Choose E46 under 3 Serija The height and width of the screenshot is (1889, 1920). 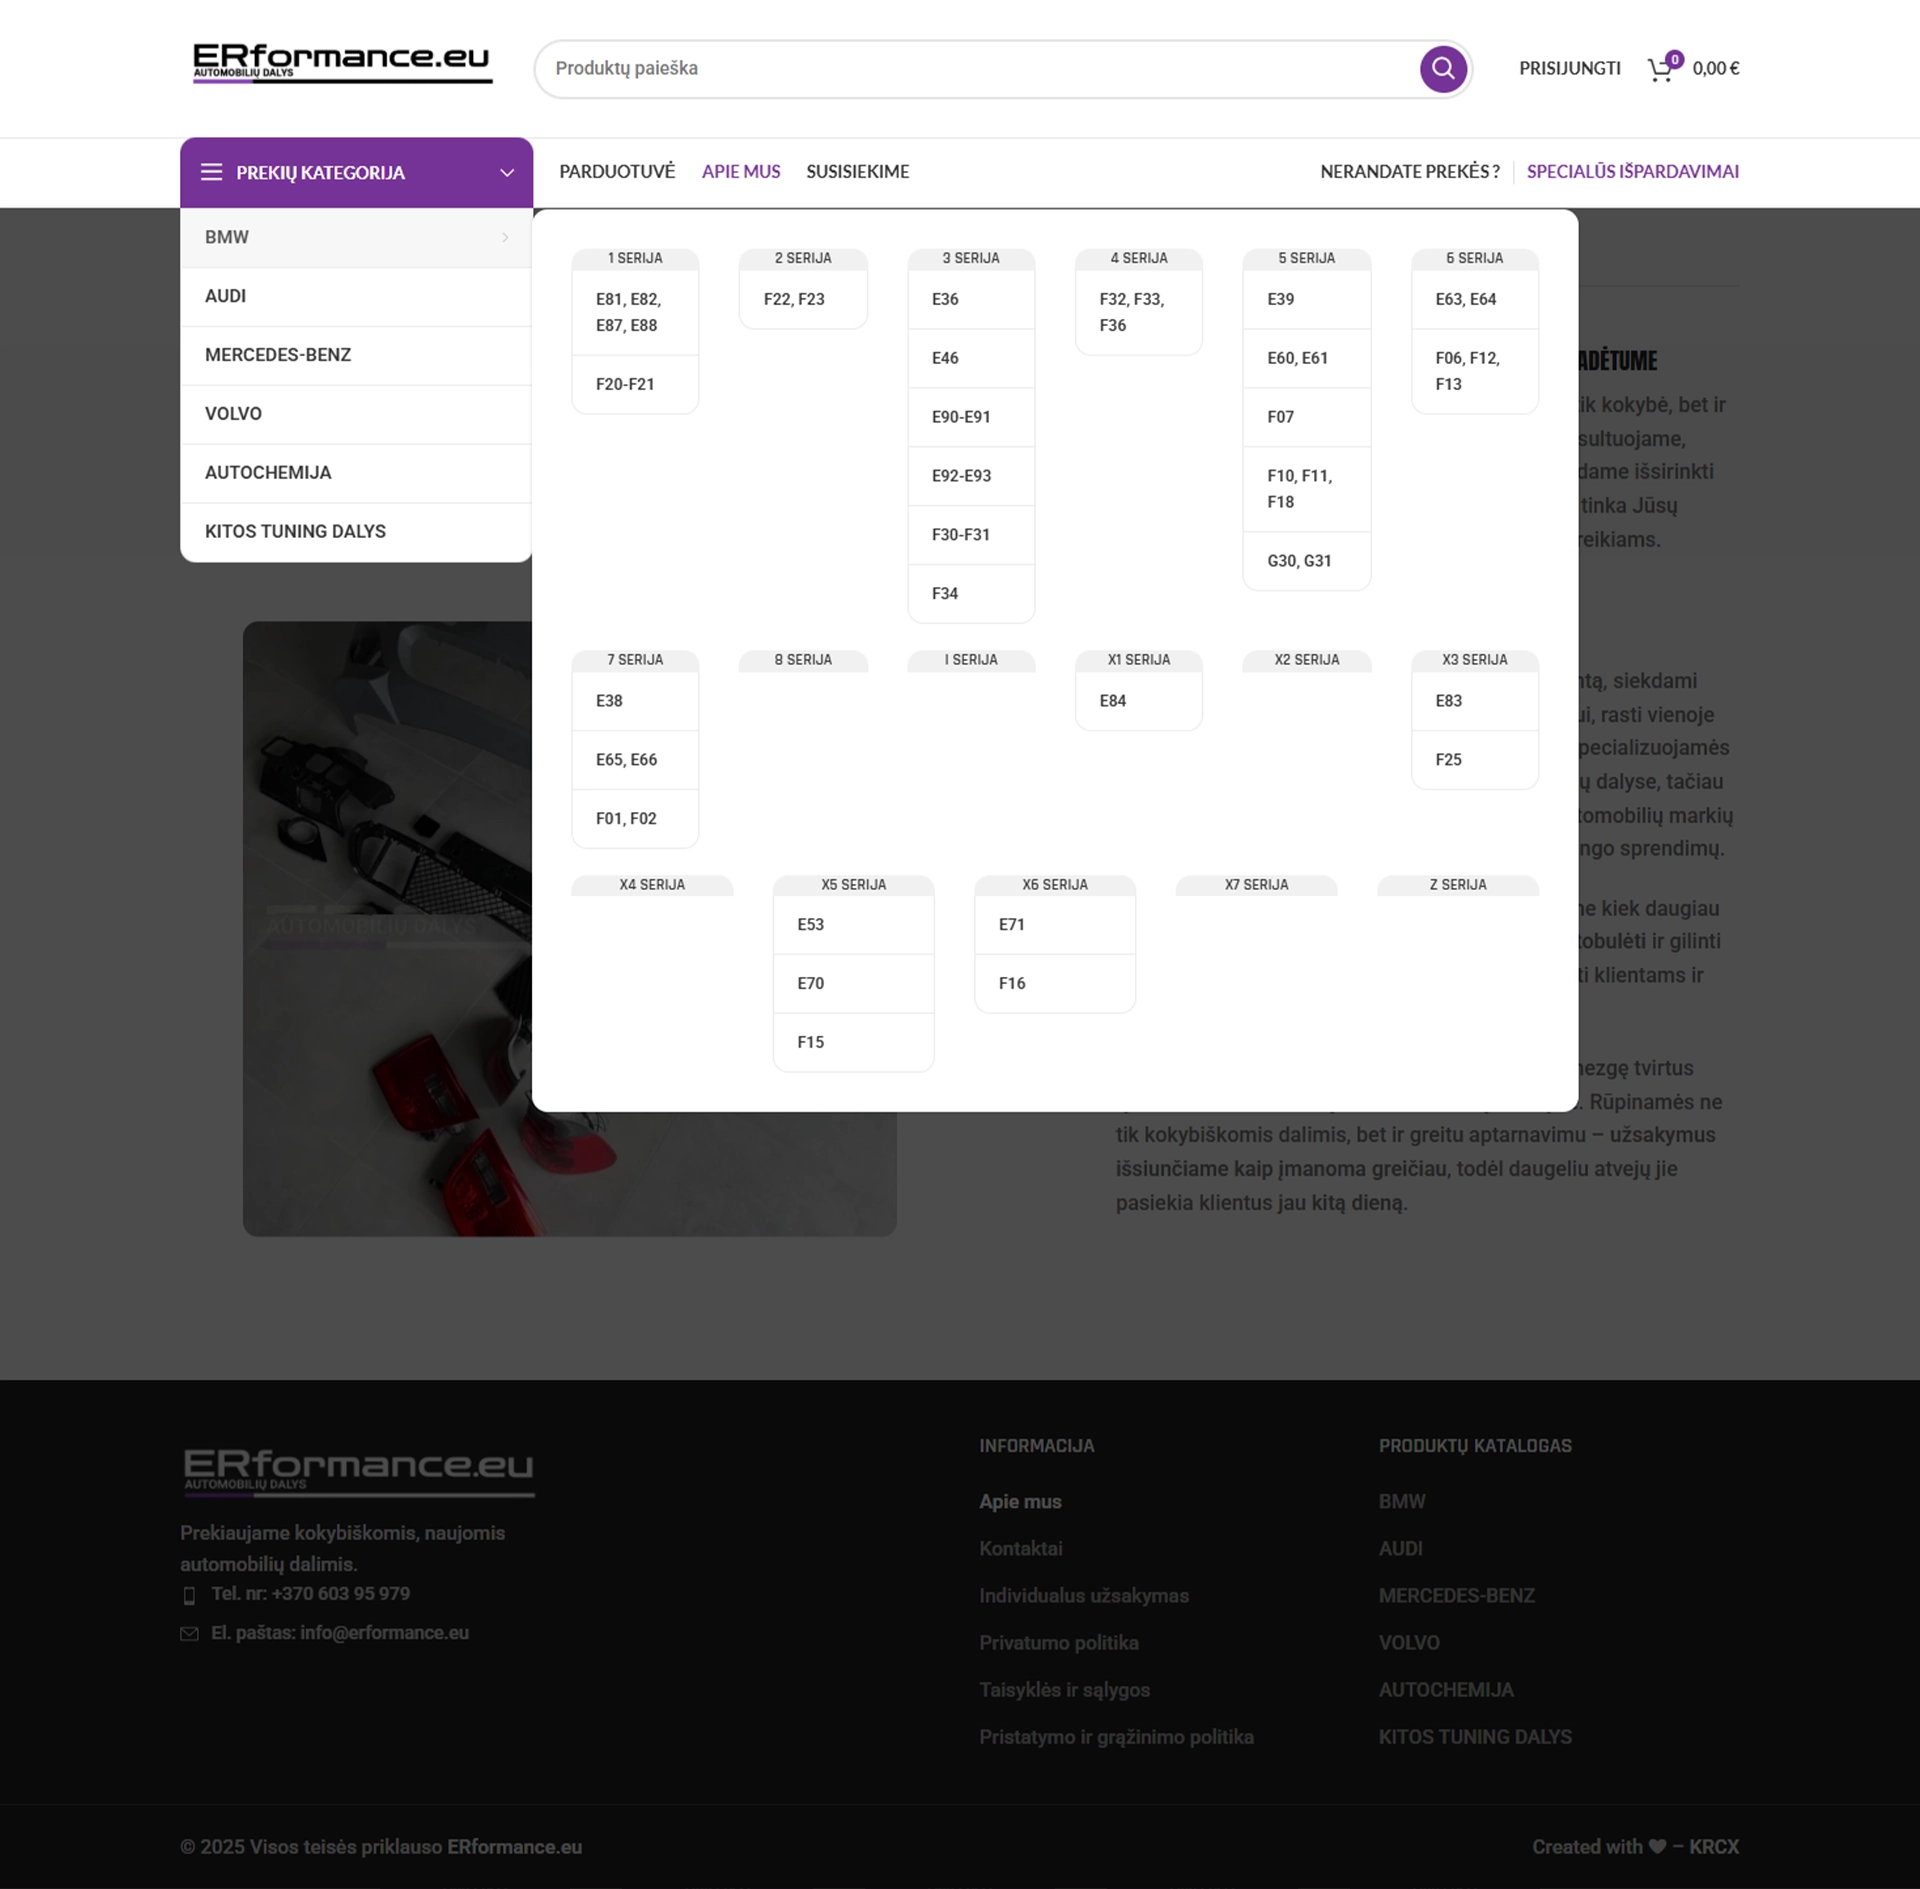coord(971,358)
